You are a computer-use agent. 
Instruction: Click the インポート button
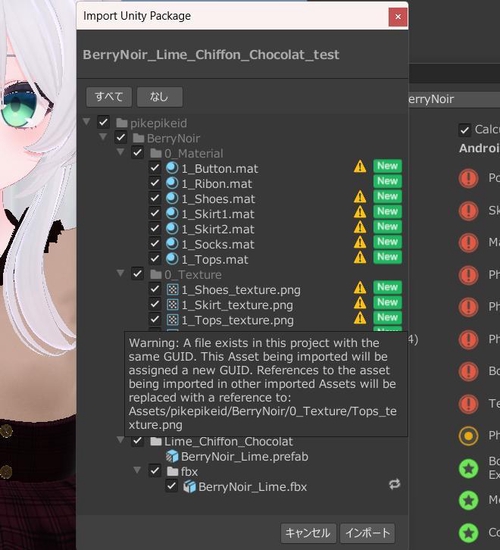367,533
